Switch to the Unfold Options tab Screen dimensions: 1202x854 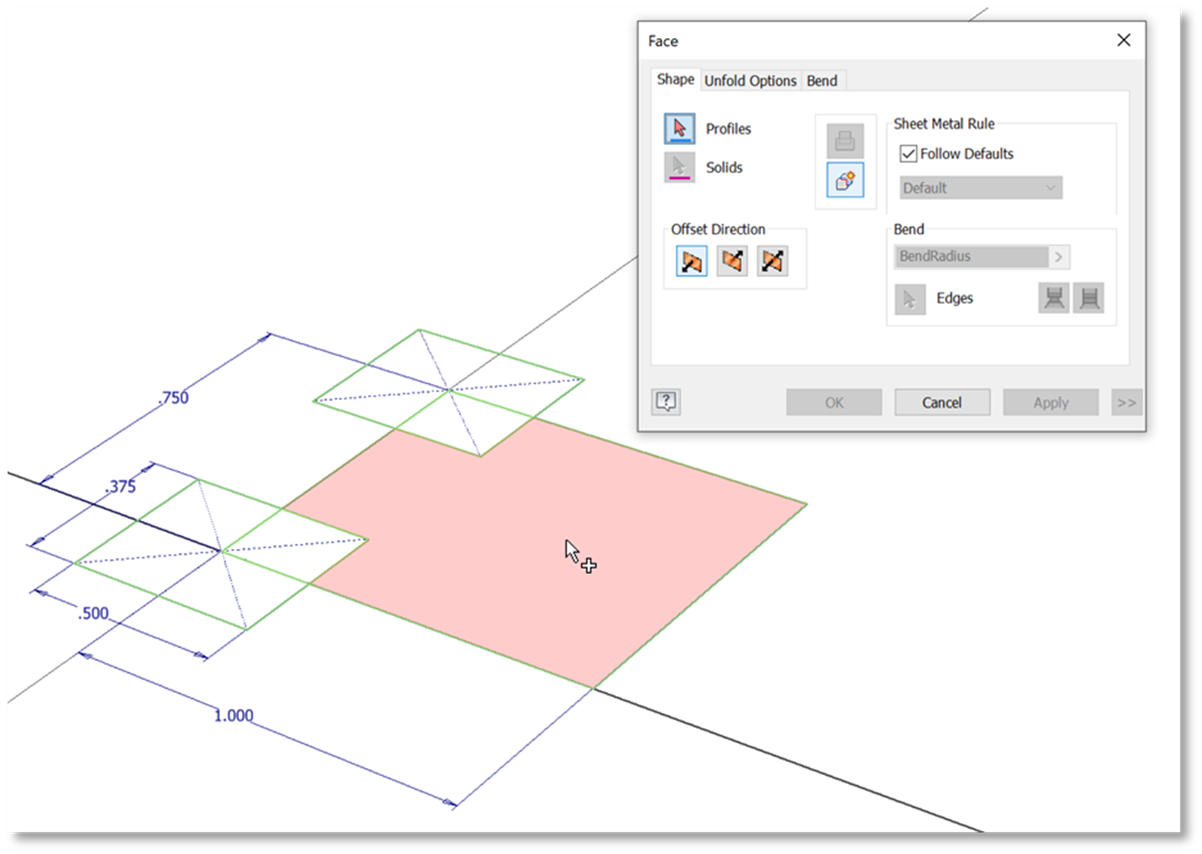(x=750, y=80)
